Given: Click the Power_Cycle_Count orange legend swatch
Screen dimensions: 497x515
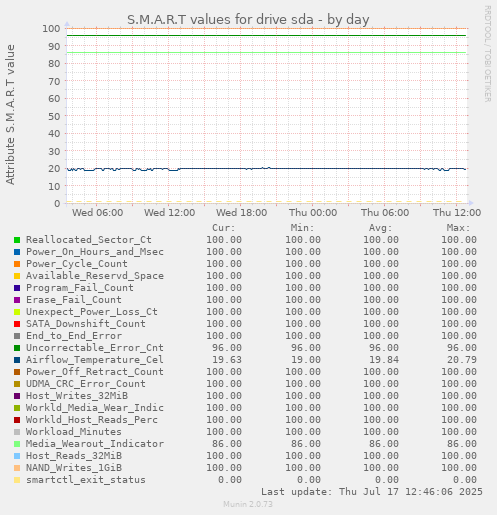Looking at the screenshot, I should point(17,264).
